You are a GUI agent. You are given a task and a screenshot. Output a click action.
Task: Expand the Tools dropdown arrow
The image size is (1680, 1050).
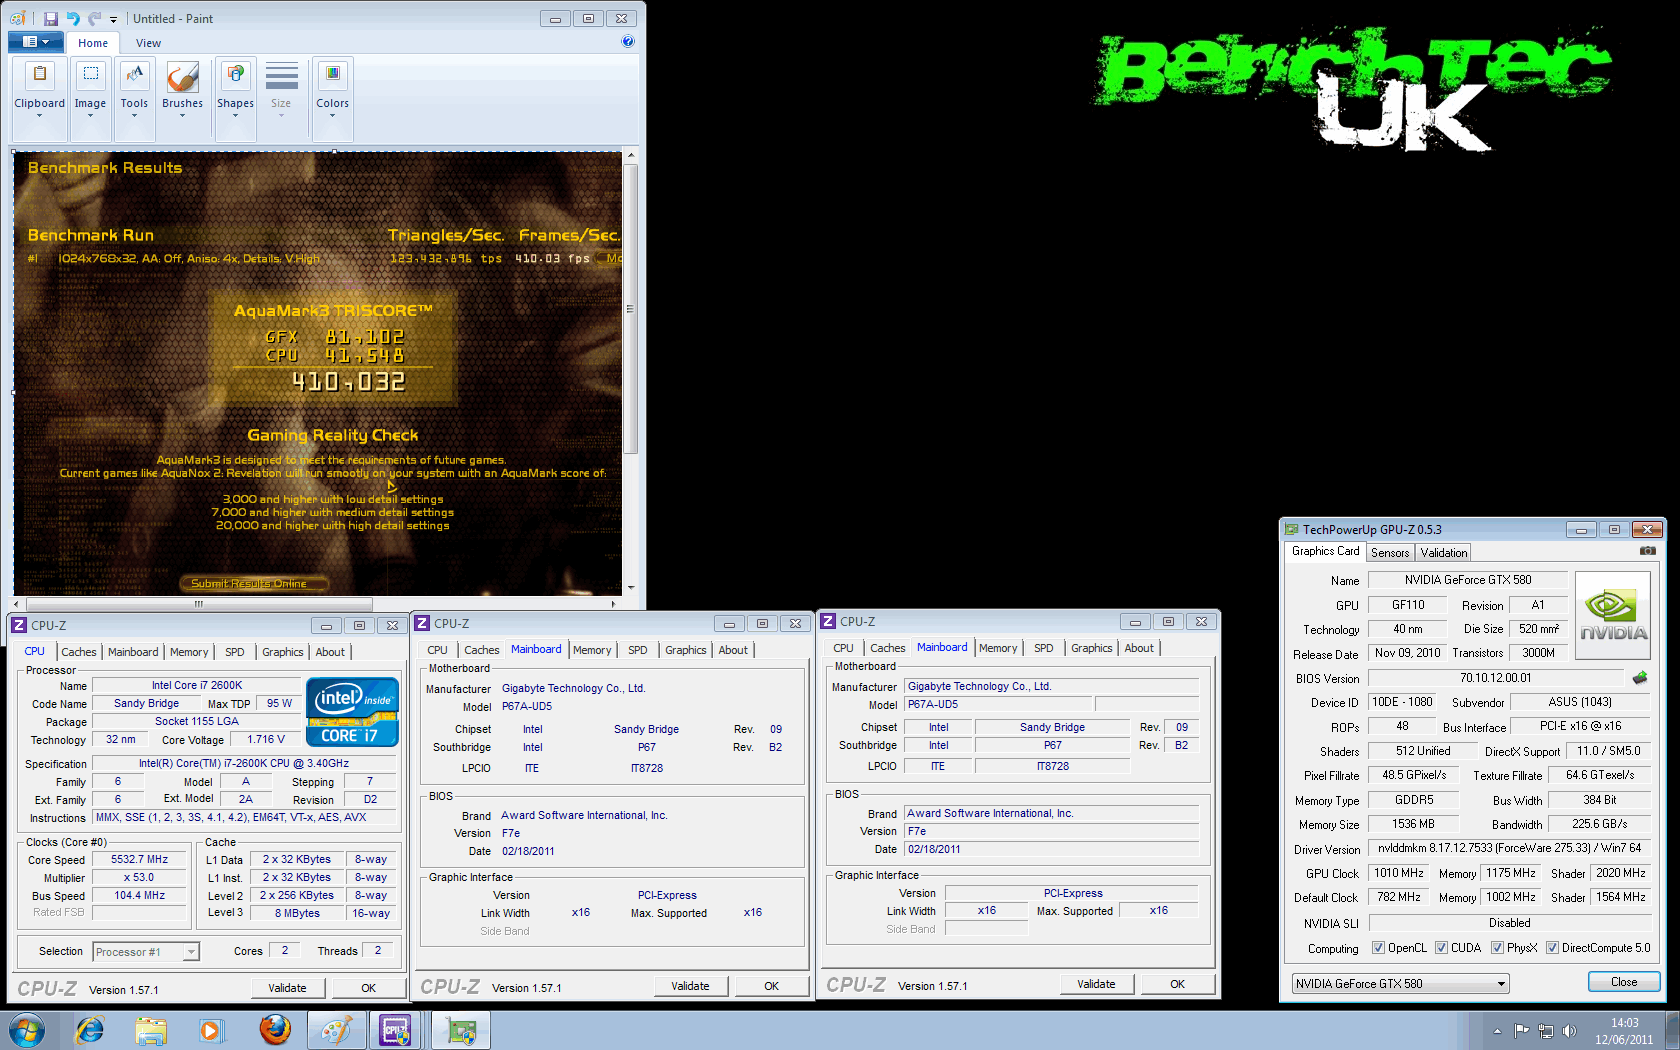coord(134,116)
